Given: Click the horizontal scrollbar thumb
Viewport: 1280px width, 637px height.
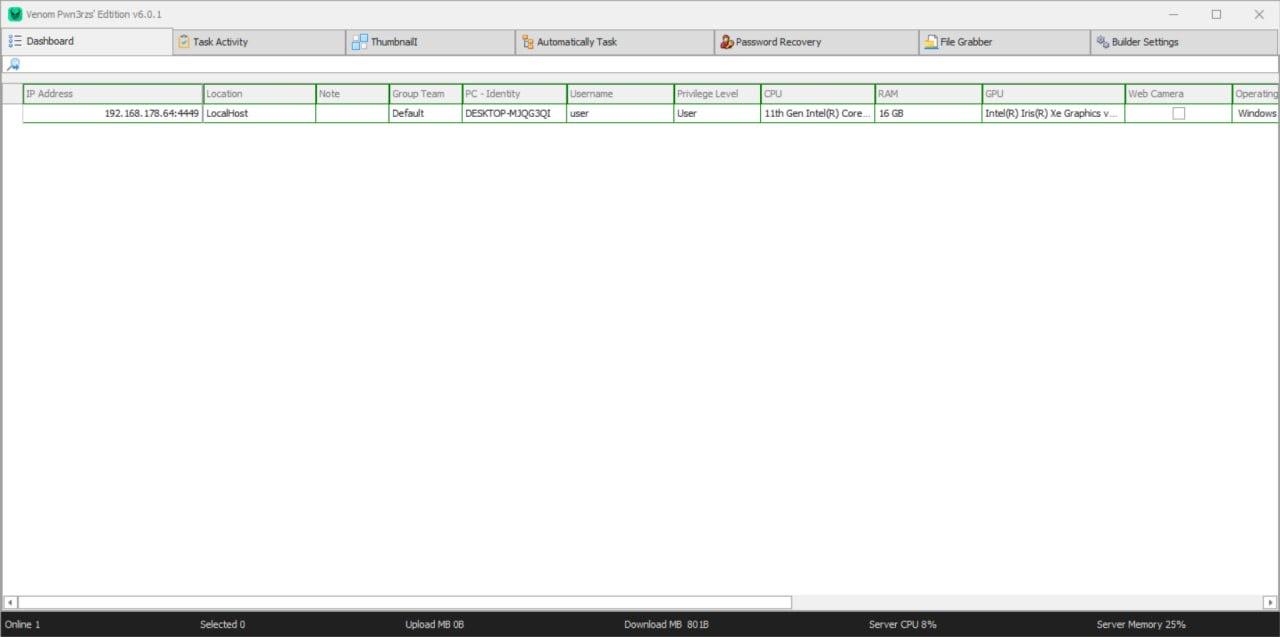Looking at the screenshot, I should [x=405, y=602].
